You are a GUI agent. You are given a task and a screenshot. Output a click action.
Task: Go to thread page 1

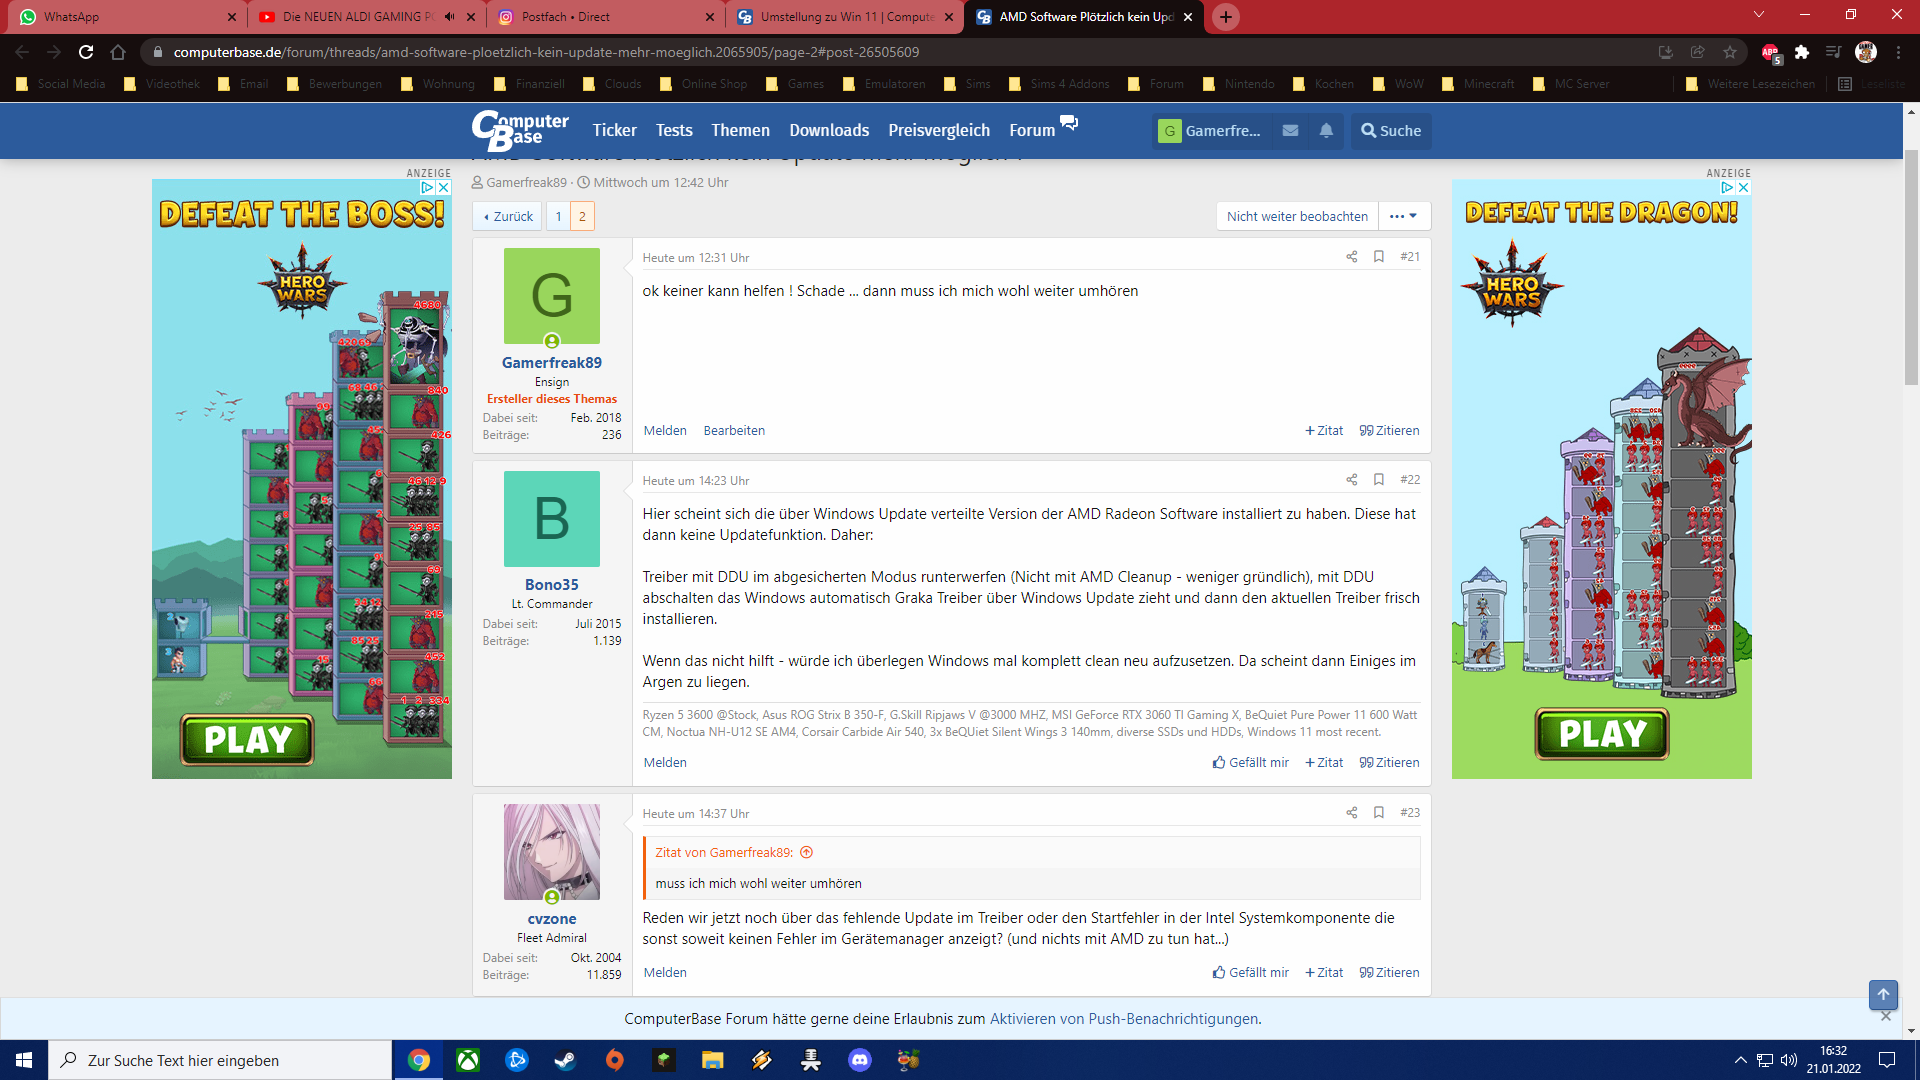tap(558, 216)
